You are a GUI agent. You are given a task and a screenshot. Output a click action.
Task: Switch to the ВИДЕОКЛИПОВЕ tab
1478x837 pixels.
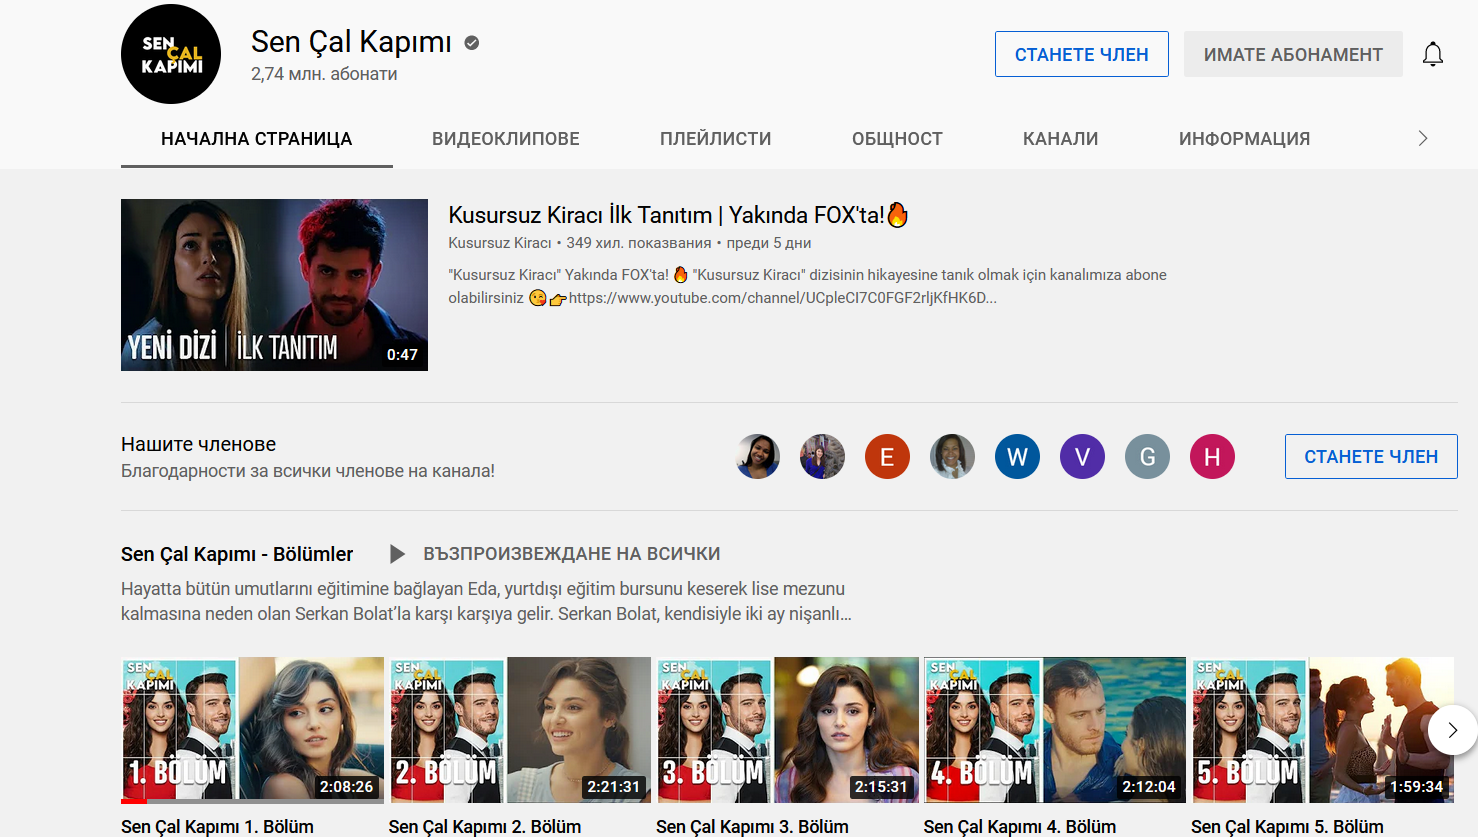506,139
